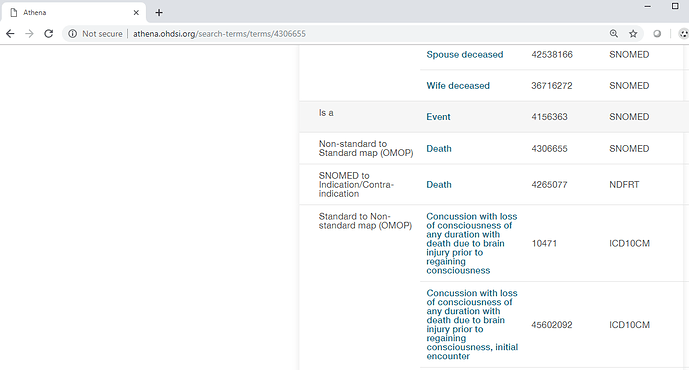689x370 pixels.
Task: Open the Death link with ID 4306655
Action: coord(439,149)
